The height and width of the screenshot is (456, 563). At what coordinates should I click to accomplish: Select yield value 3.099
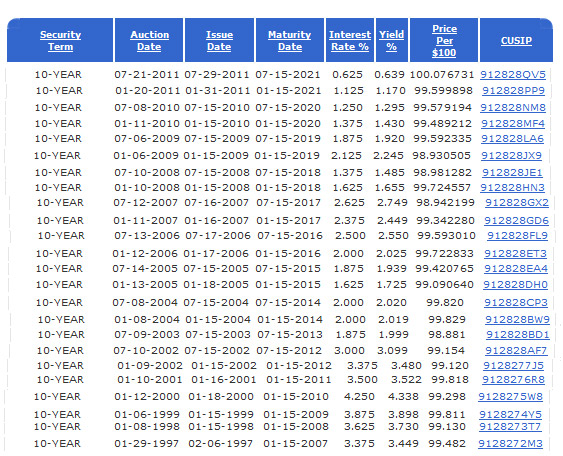[x=392, y=350]
